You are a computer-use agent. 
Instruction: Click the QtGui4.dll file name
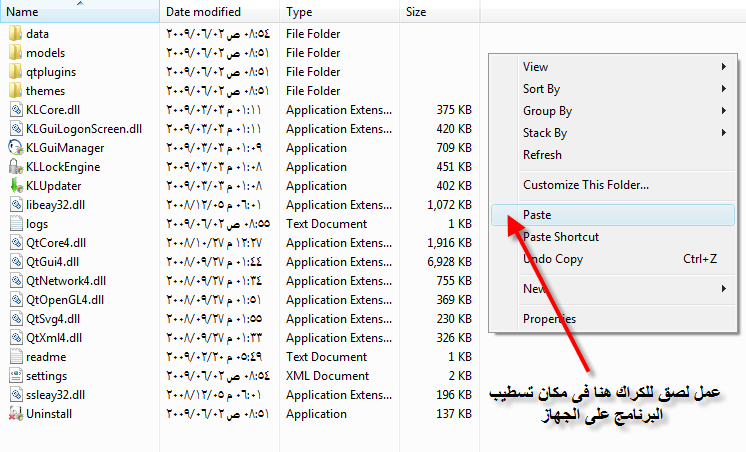pyautogui.click(x=53, y=262)
